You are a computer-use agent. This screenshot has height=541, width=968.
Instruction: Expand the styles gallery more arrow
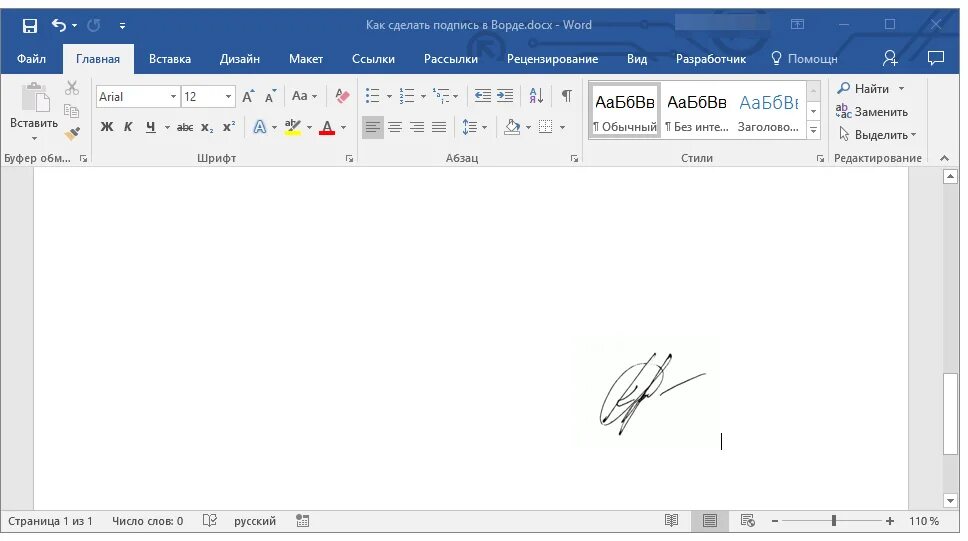[814, 130]
